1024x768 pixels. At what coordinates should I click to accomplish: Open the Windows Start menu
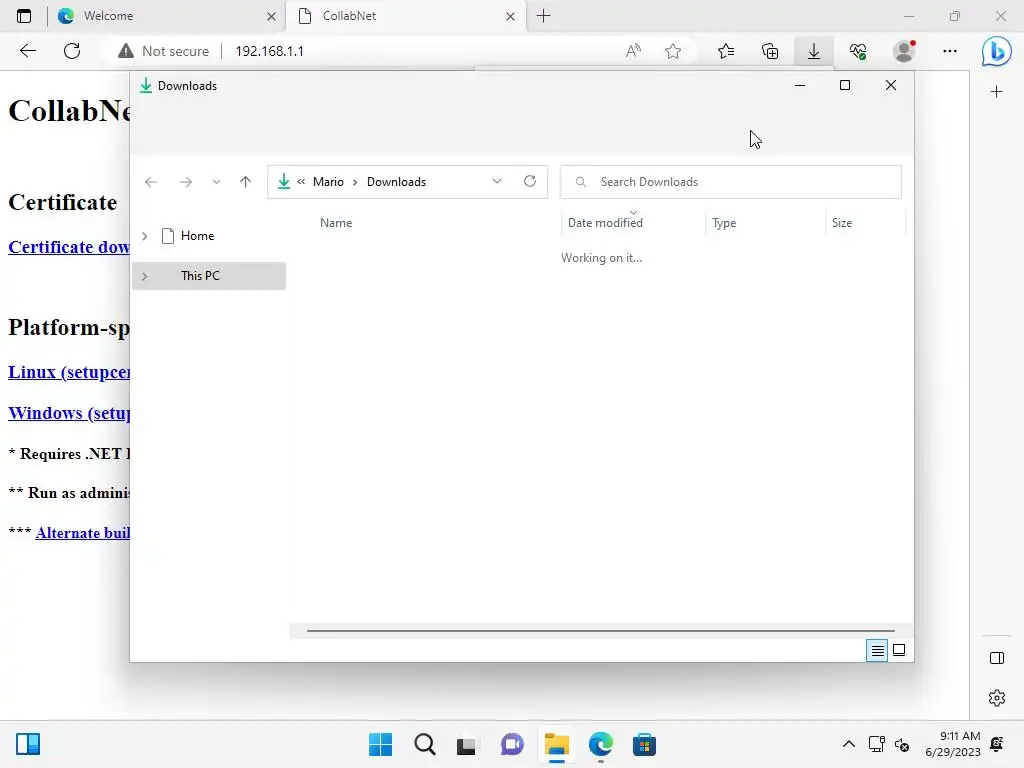click(380, 744)
